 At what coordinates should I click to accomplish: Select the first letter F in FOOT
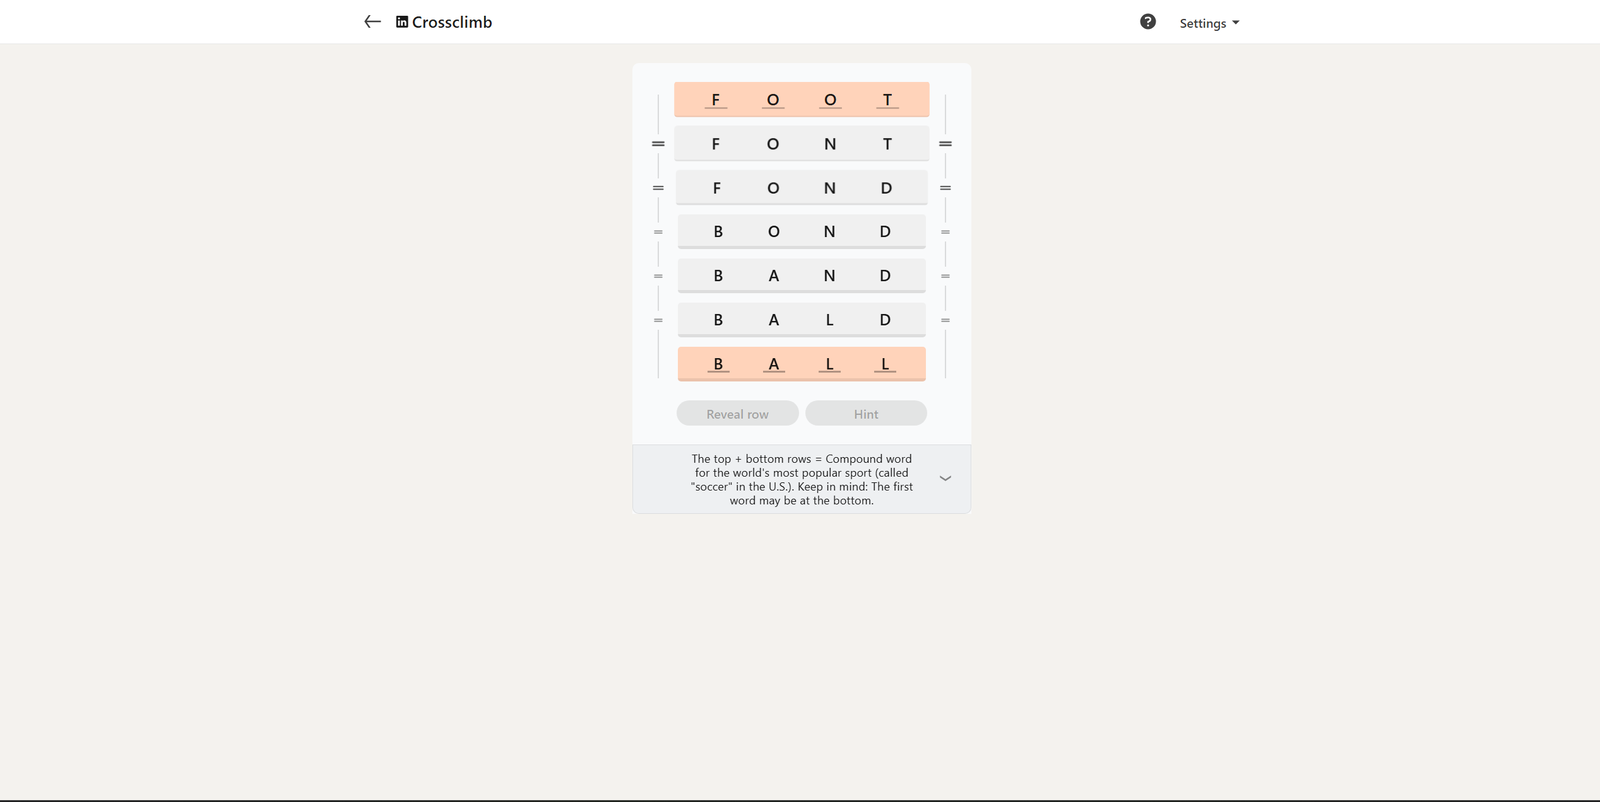715,100
